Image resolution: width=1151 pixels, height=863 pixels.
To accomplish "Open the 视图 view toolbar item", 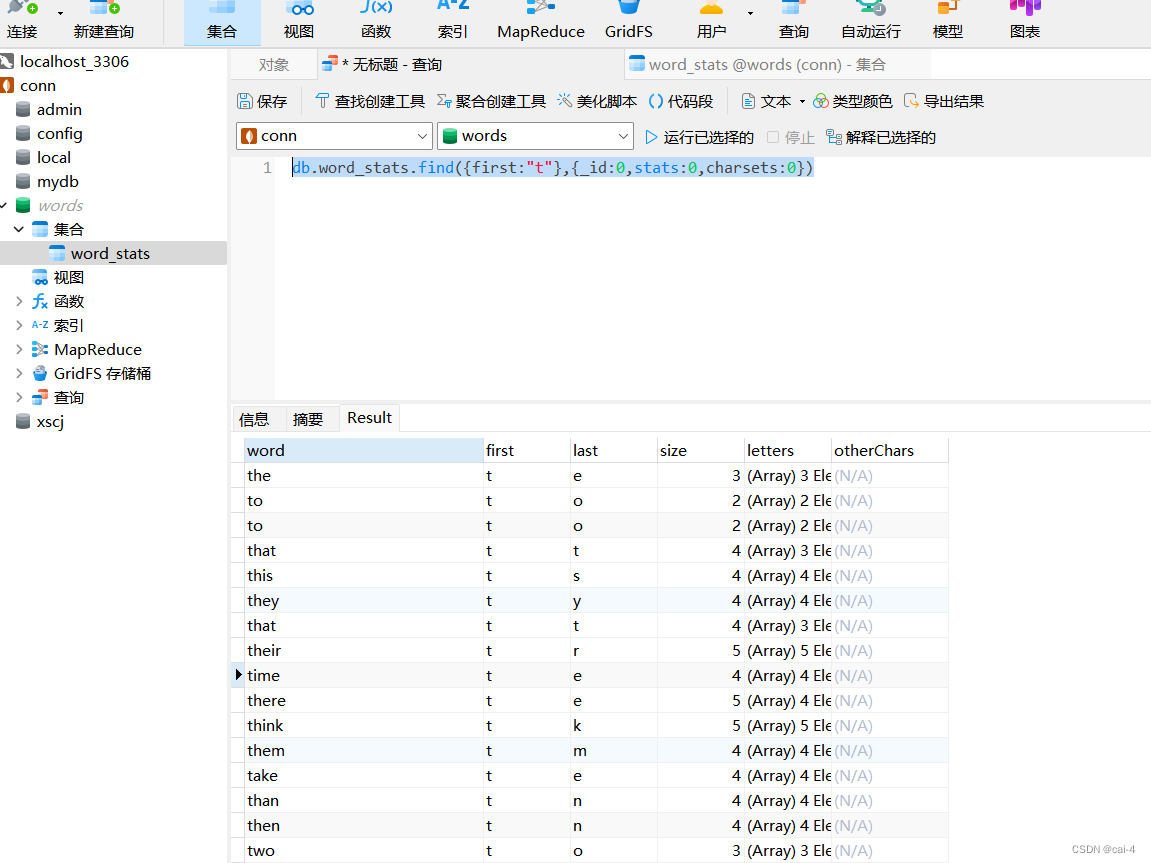I will (299, 21).
